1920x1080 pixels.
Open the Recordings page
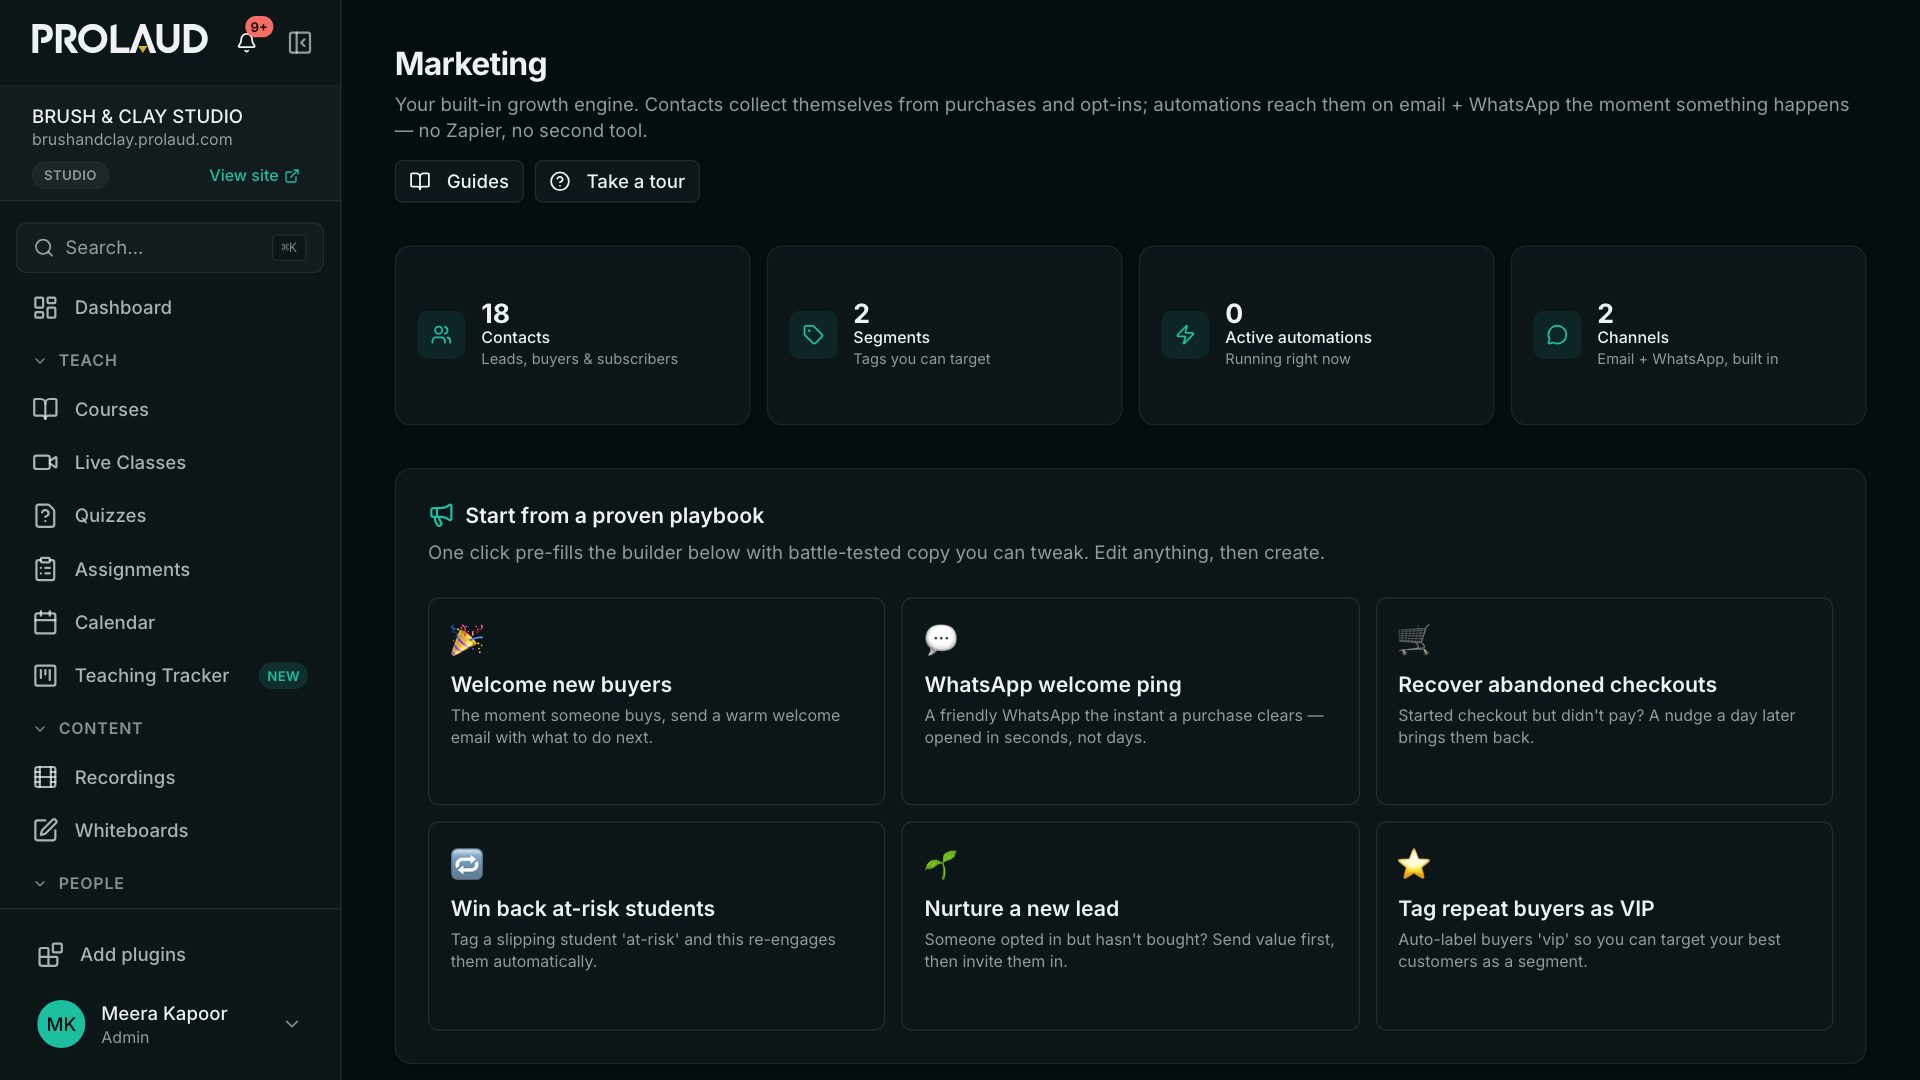click(170, 777)
